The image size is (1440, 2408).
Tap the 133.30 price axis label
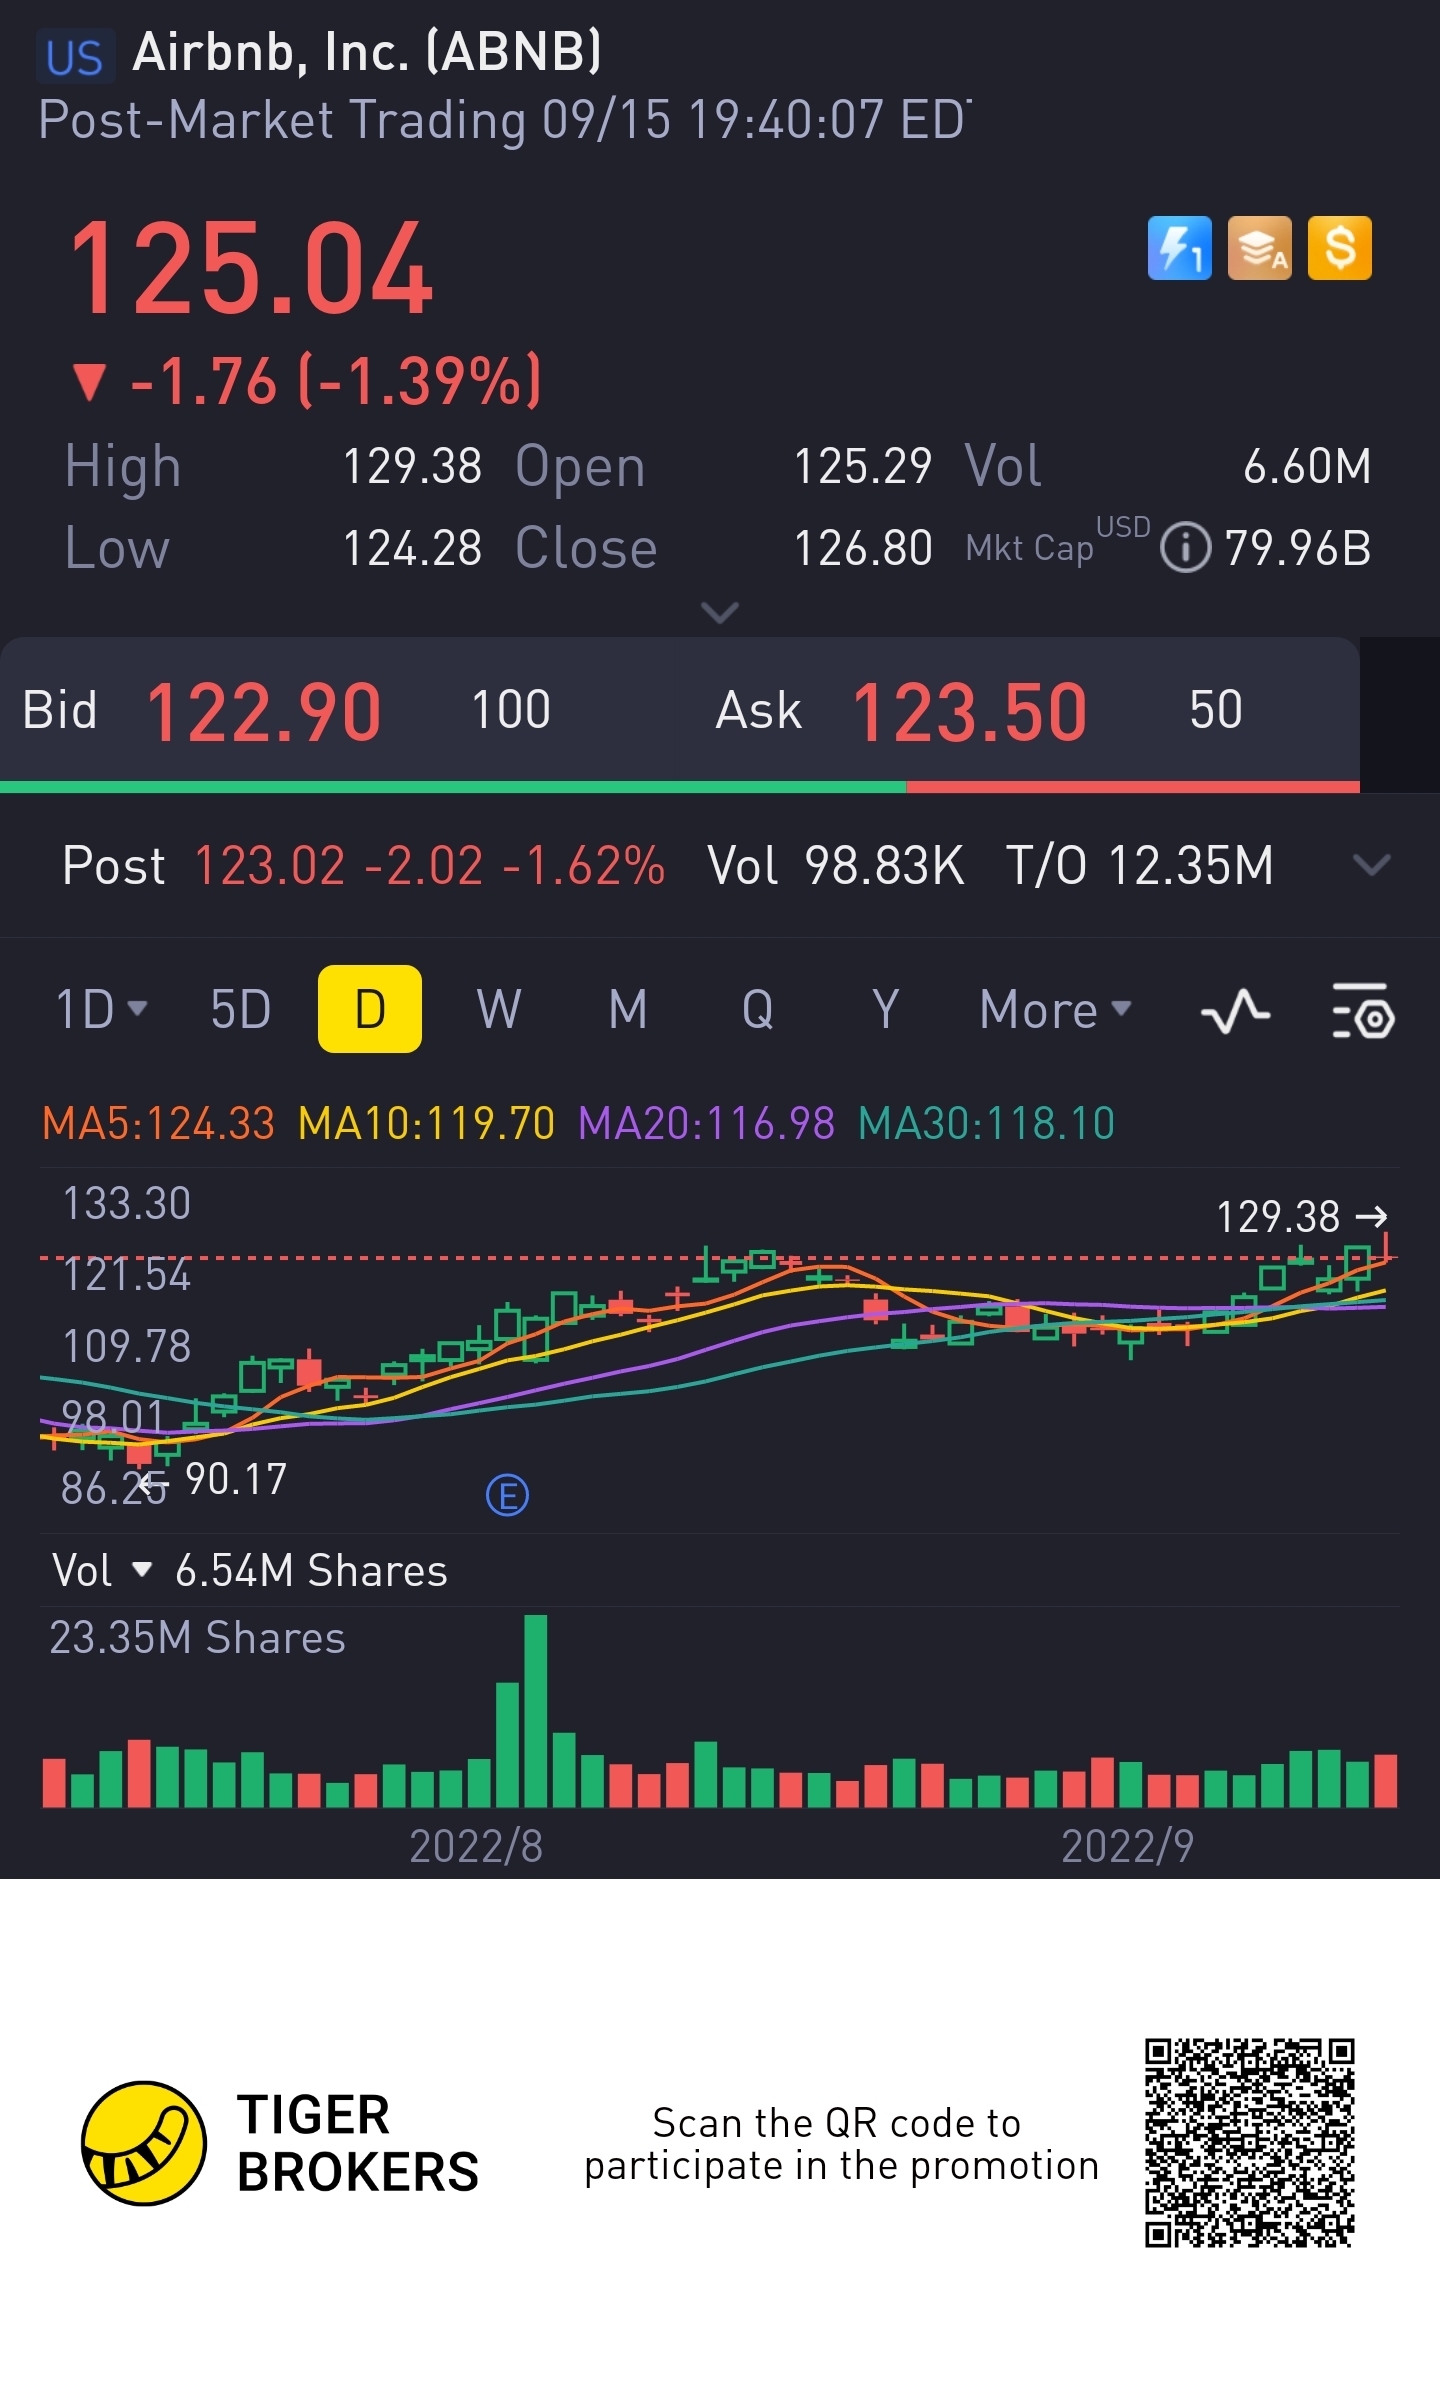[x=127, y=1203]
